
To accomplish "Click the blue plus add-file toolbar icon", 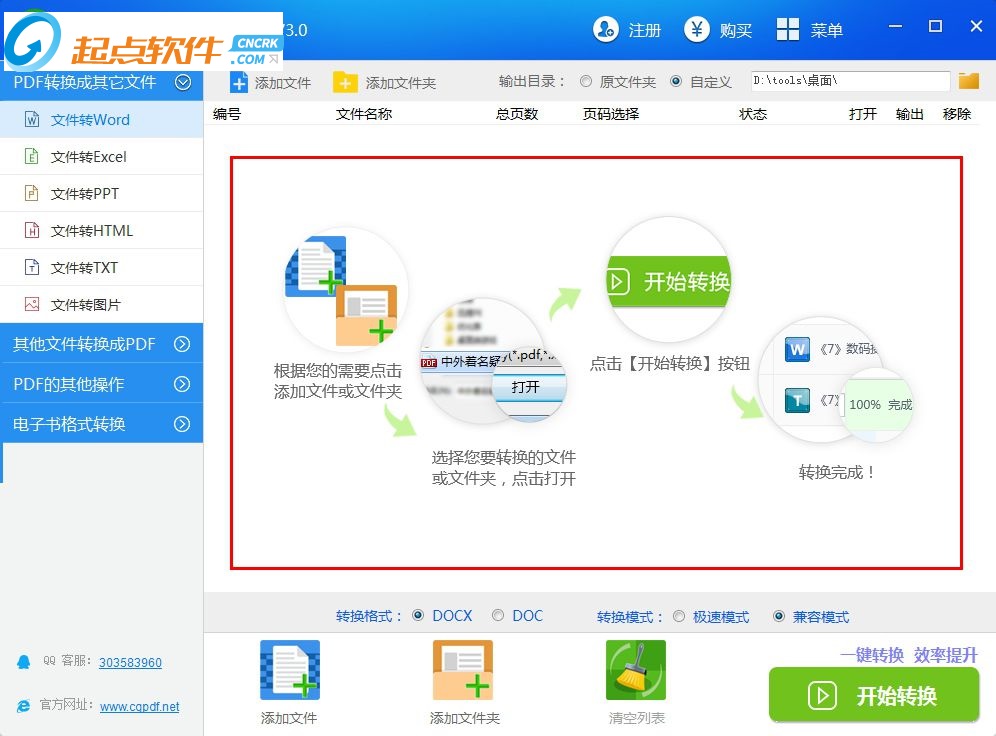I will click(239, 83).
